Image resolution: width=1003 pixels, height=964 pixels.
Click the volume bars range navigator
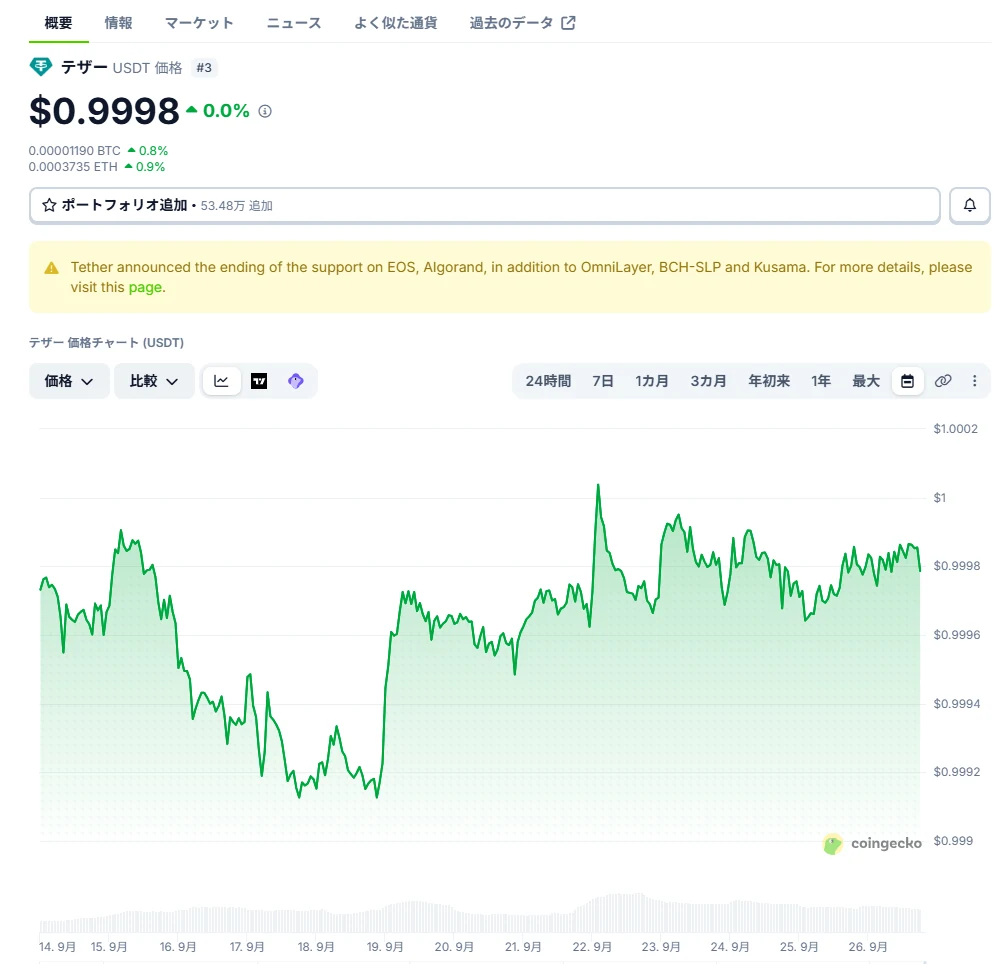point(480,913)
